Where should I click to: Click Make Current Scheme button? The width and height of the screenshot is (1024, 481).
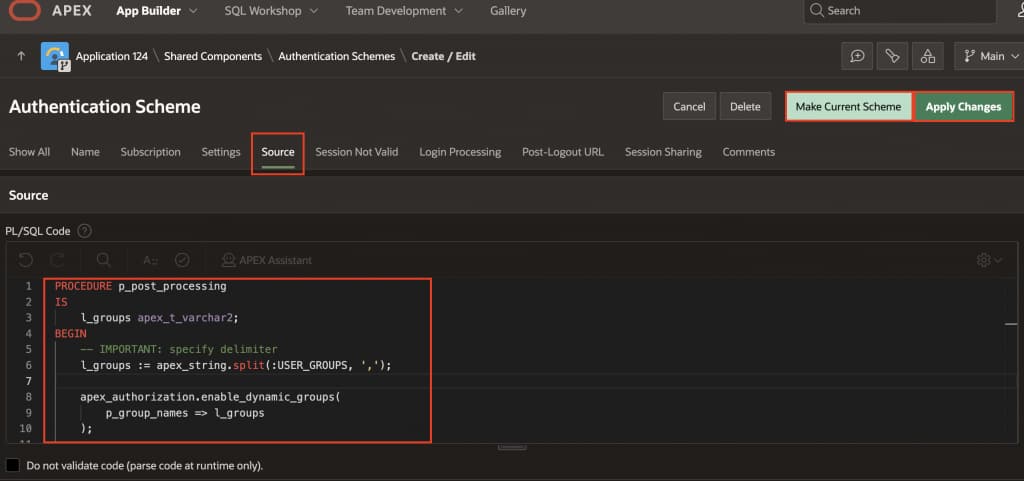[848, 107]
